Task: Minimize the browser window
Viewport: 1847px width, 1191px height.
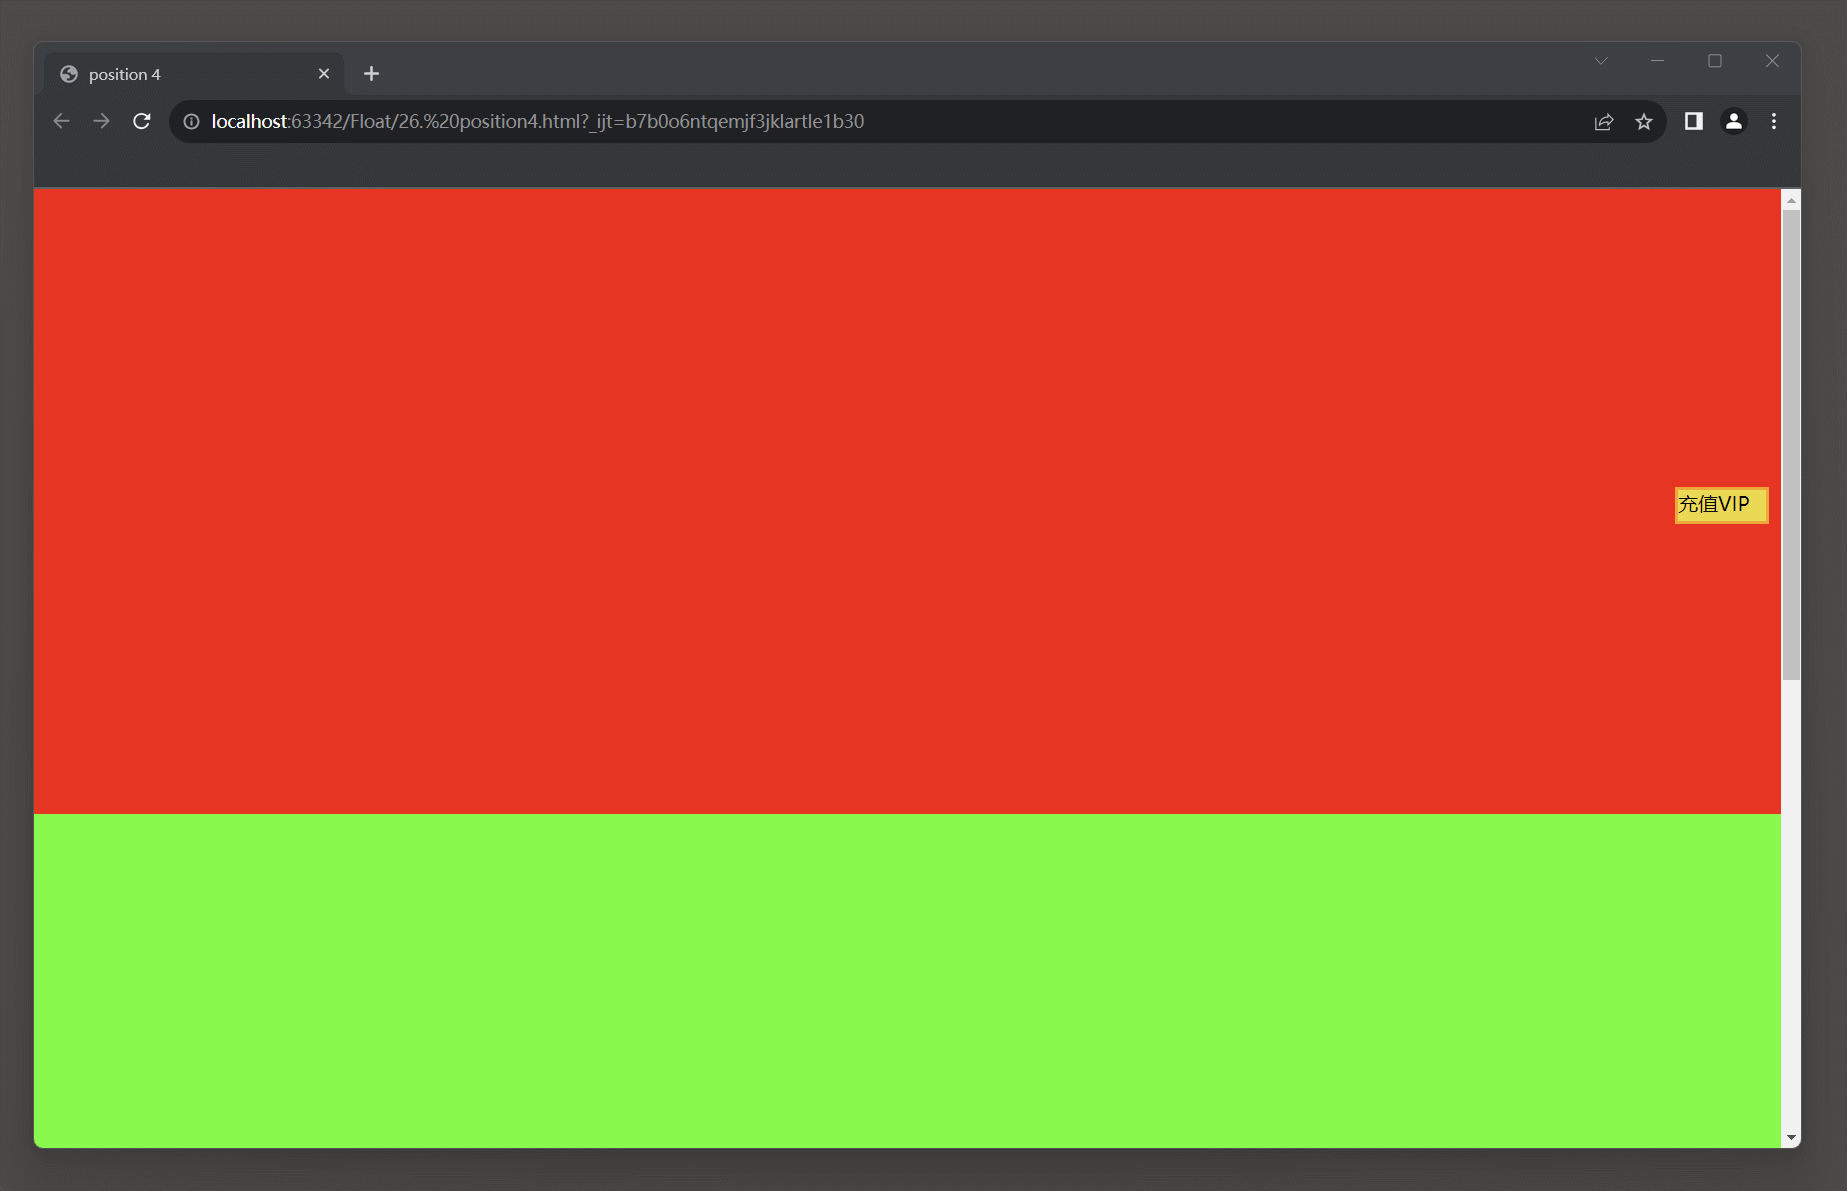Action: 1657,61
